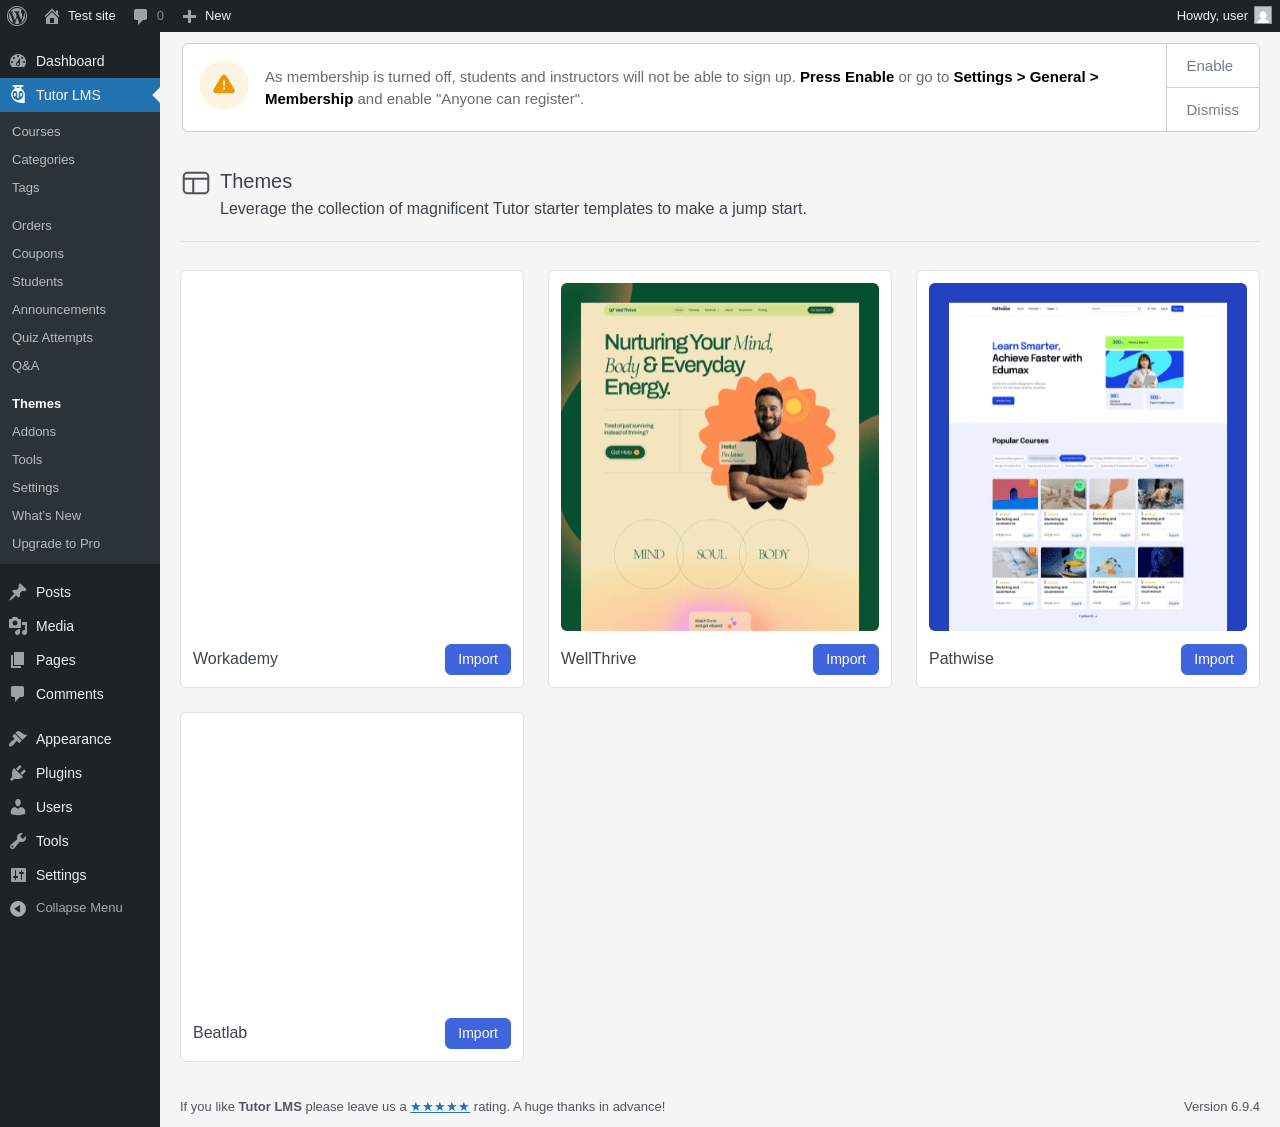1280x1127 pixels.
Task: Click the Workademy theme name
Action: tap(236, 659)
